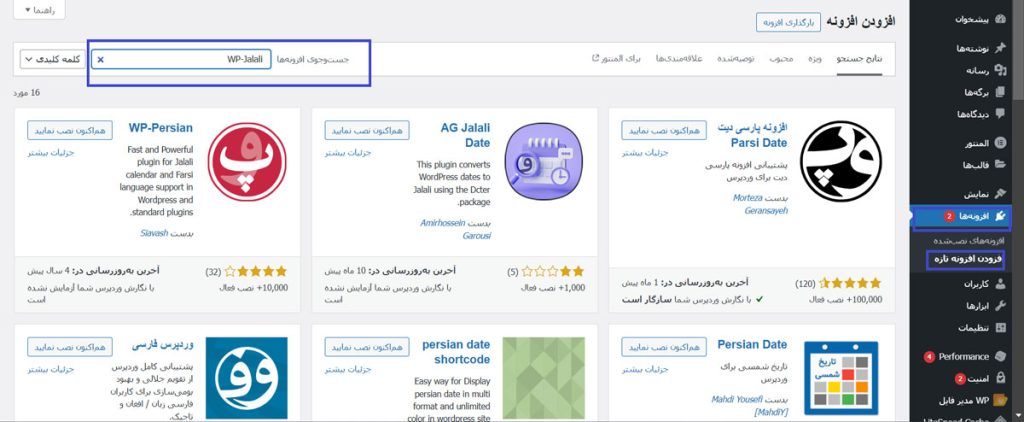The height and width of the screenshot is (422, 1024).
Task: Open more details for Parsi Date plugin
Action: tap(645, 154)
